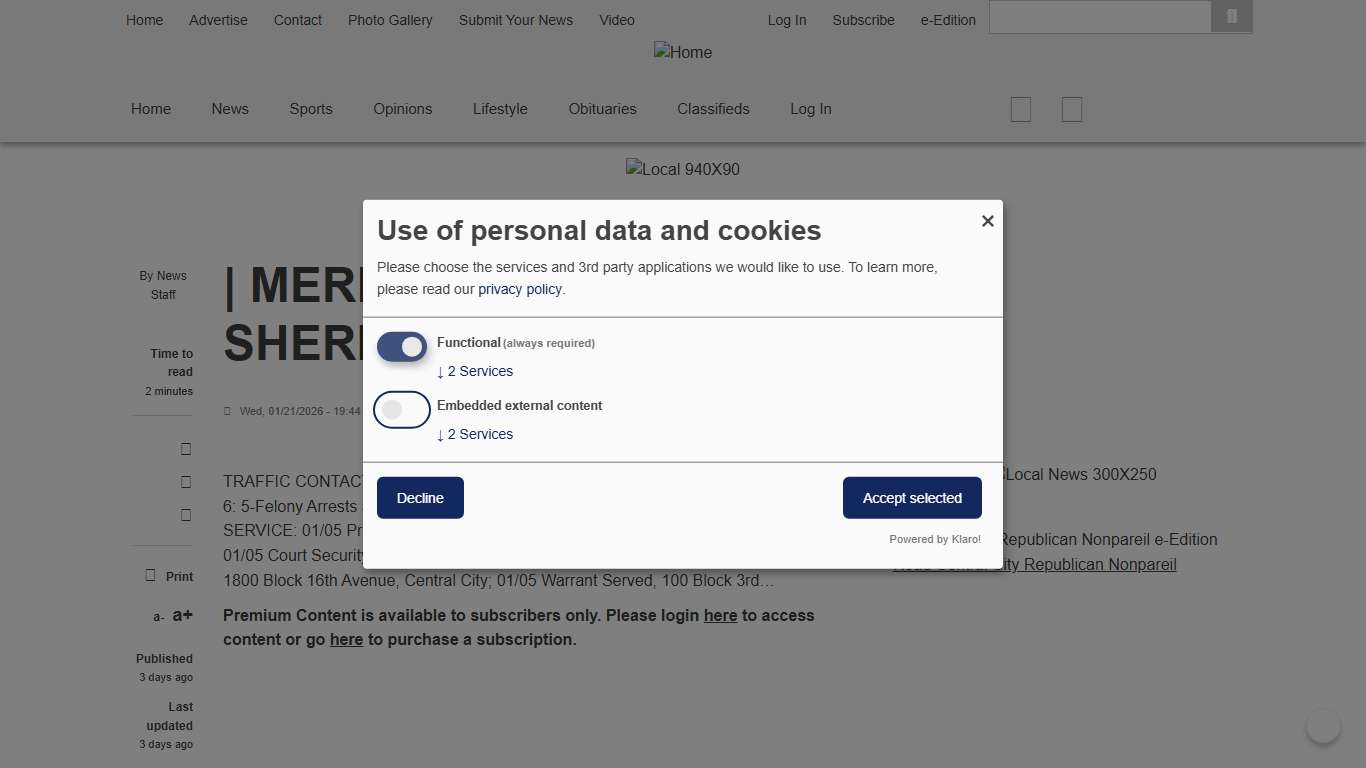Screen dimensions: 1366x768
Task: Close the cookie dialog with the X
Action: click(x=987, y=221)
